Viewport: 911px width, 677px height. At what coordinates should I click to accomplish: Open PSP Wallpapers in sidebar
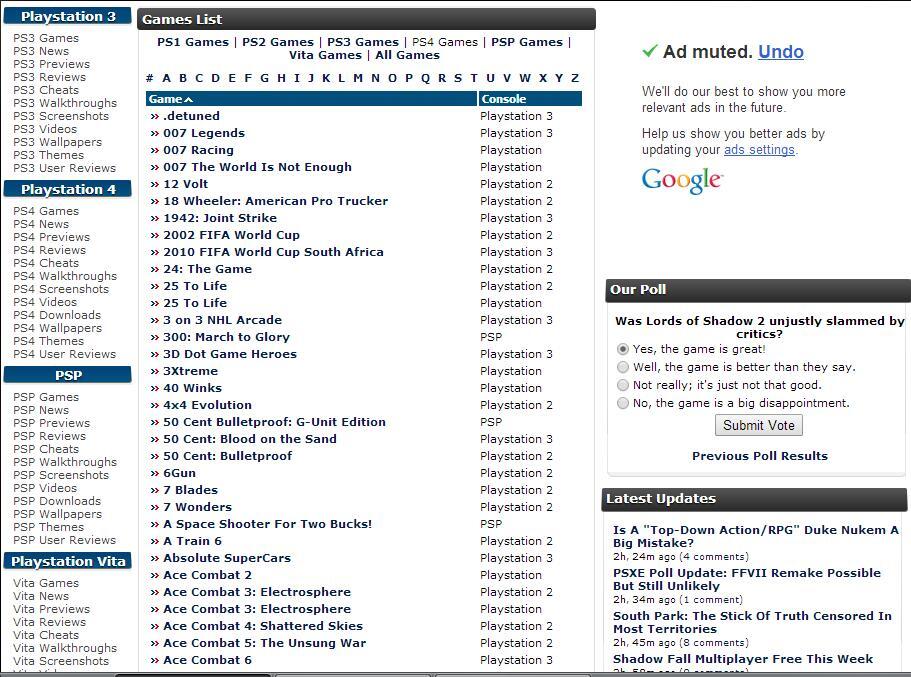coord(57,514)
